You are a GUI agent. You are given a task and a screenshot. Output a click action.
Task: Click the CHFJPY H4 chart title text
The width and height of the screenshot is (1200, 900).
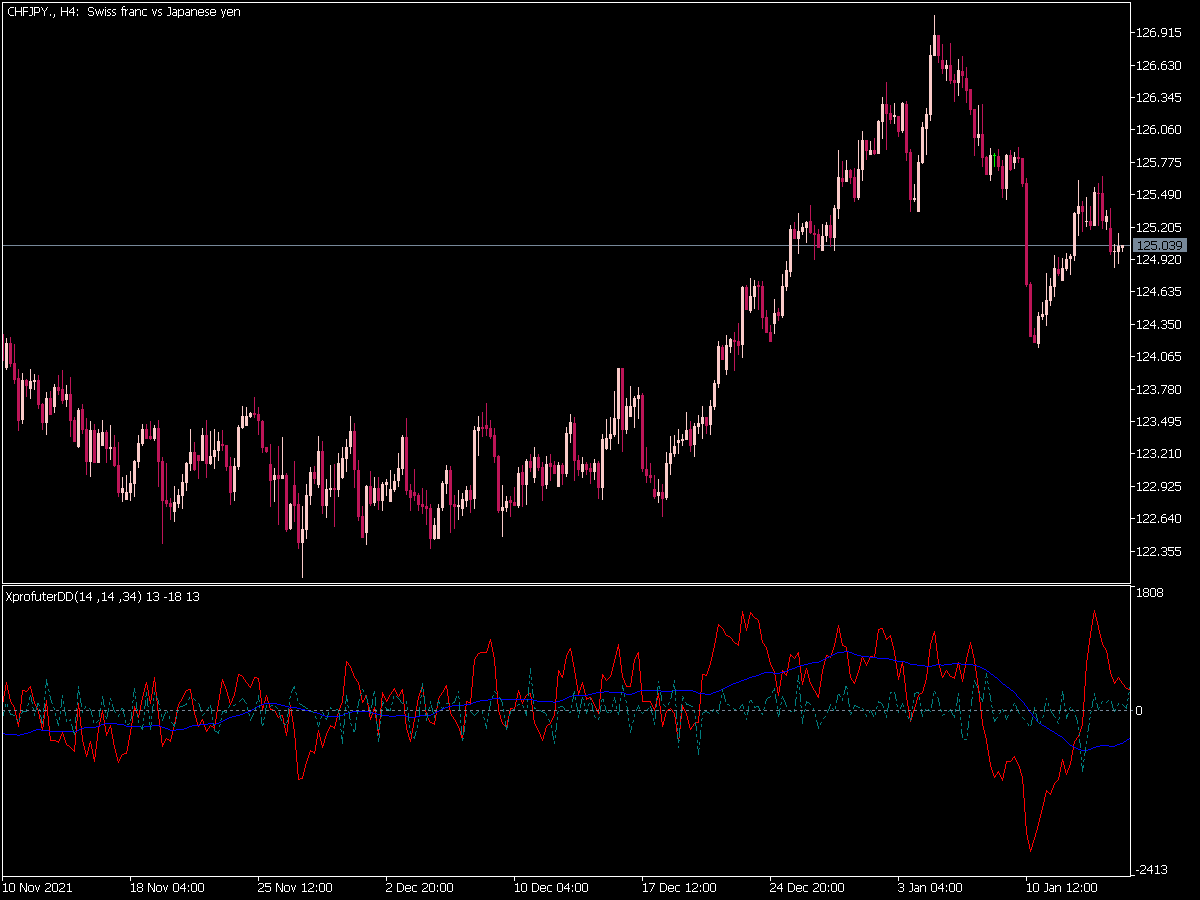(x=122, y=12)
